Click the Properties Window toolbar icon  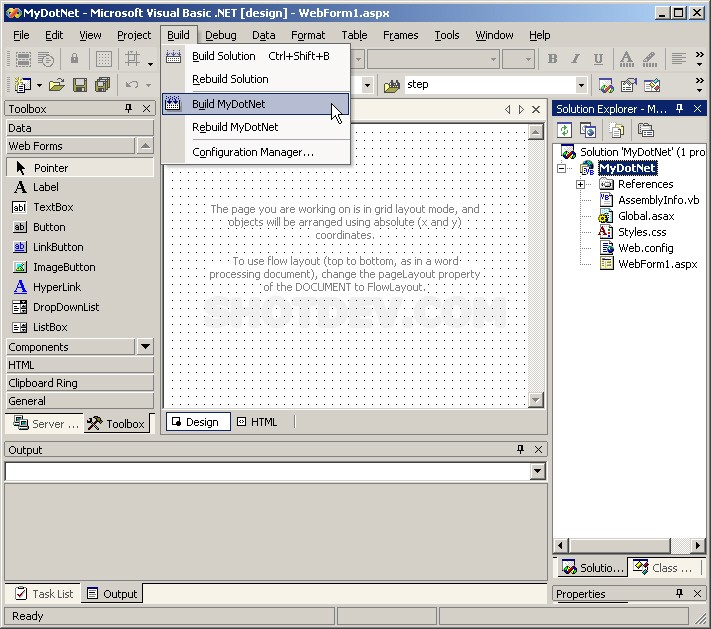click(x=629, y=85)
